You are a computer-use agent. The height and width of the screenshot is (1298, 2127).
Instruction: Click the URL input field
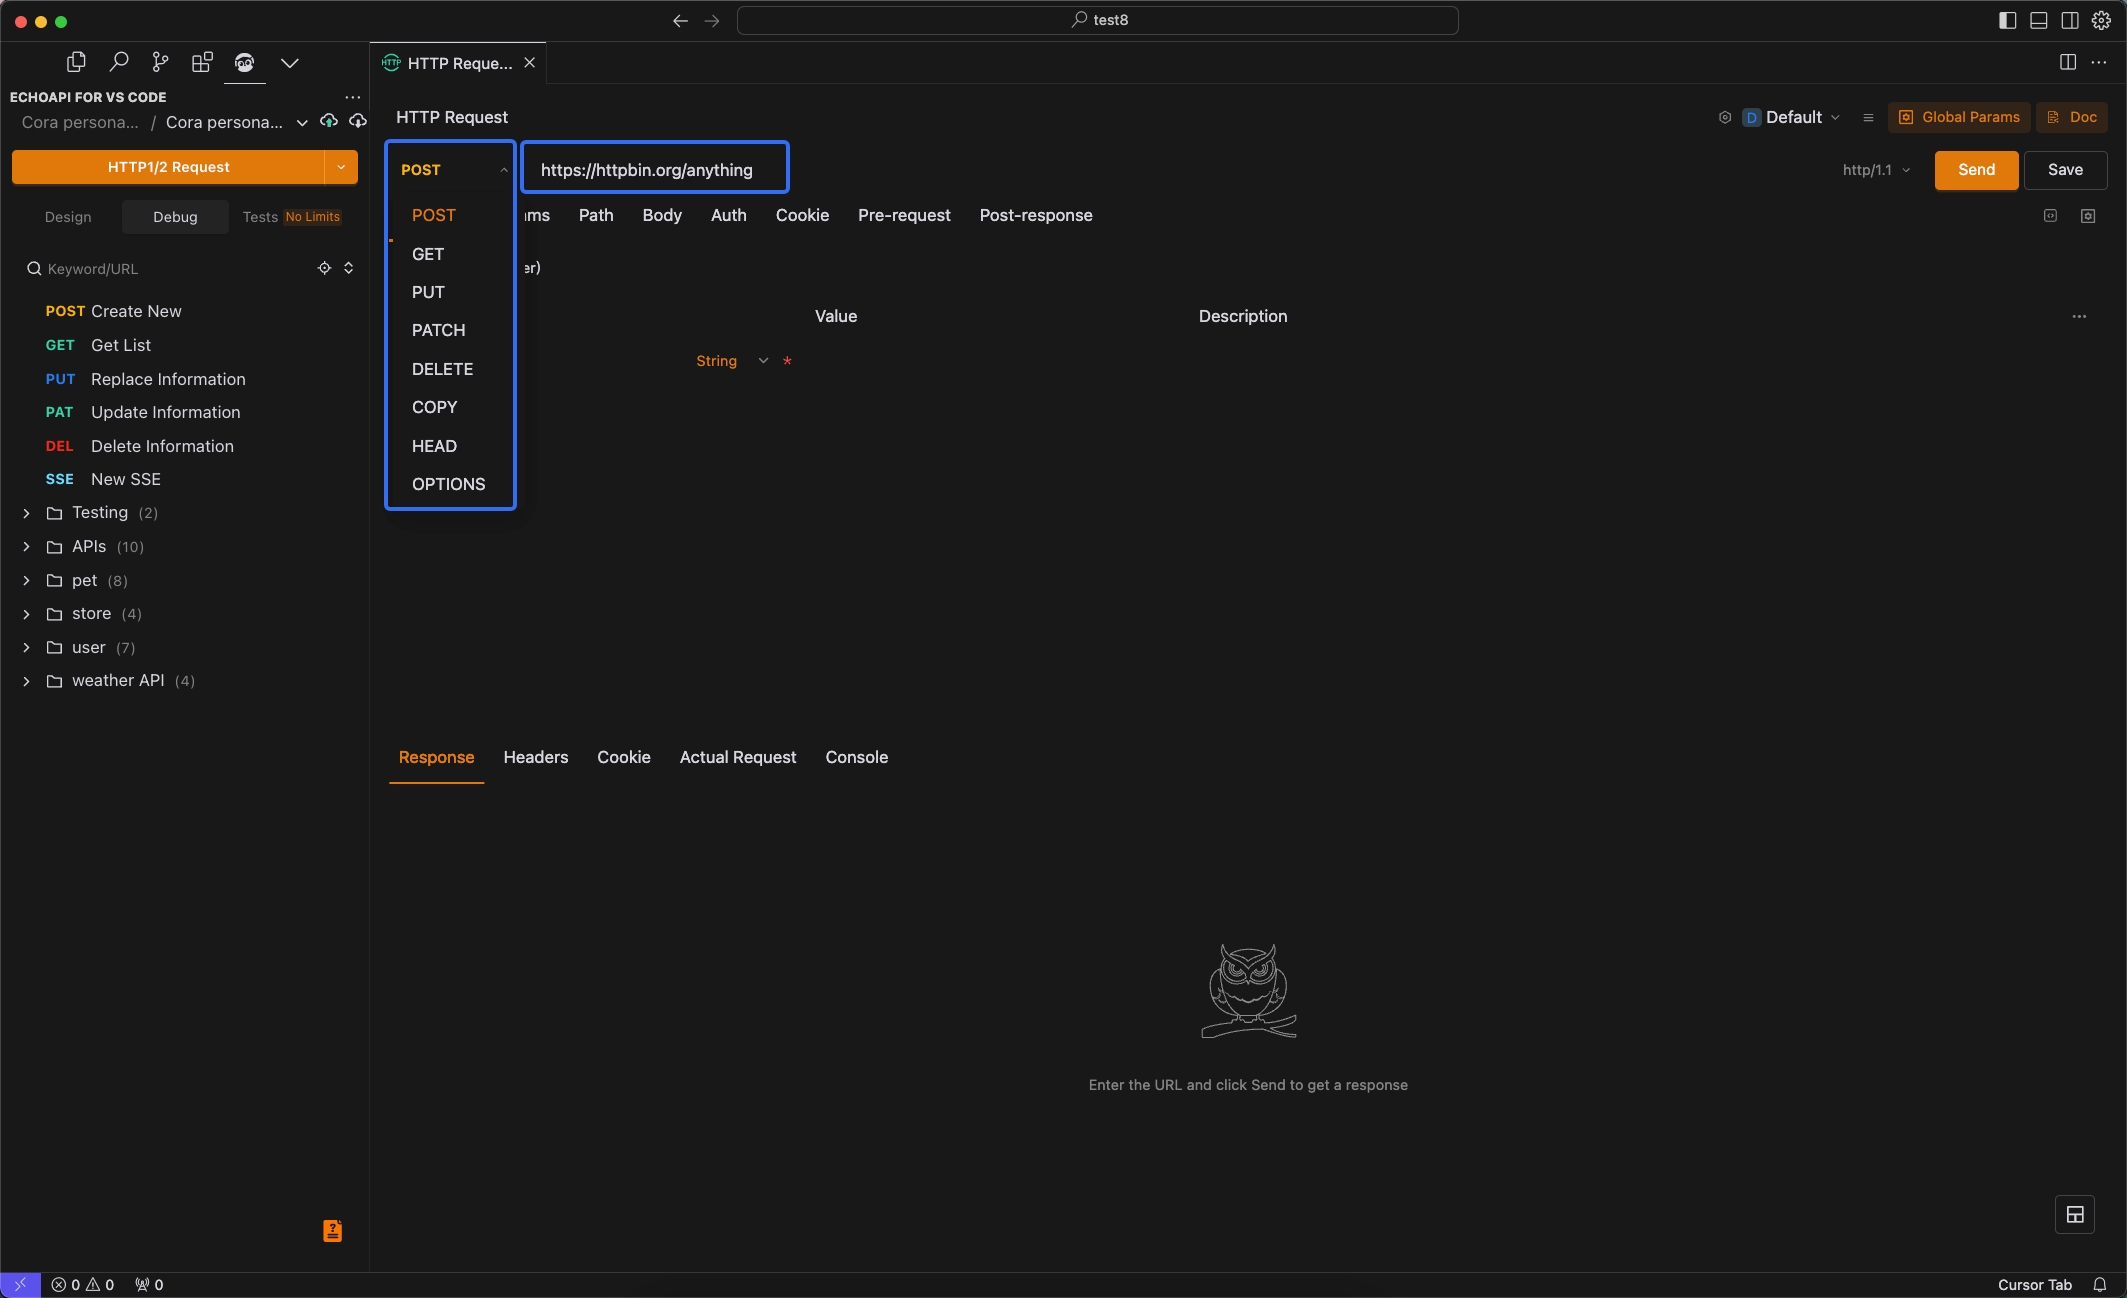click(655, 169)
